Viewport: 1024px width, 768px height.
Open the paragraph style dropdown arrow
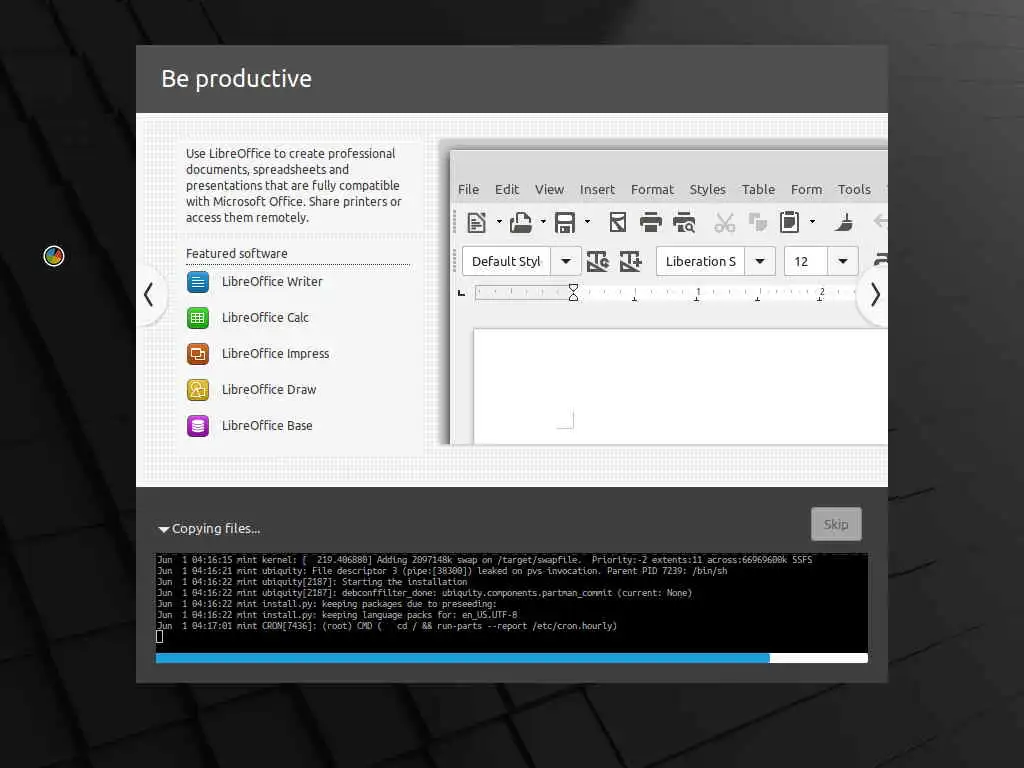coord(566,261)
